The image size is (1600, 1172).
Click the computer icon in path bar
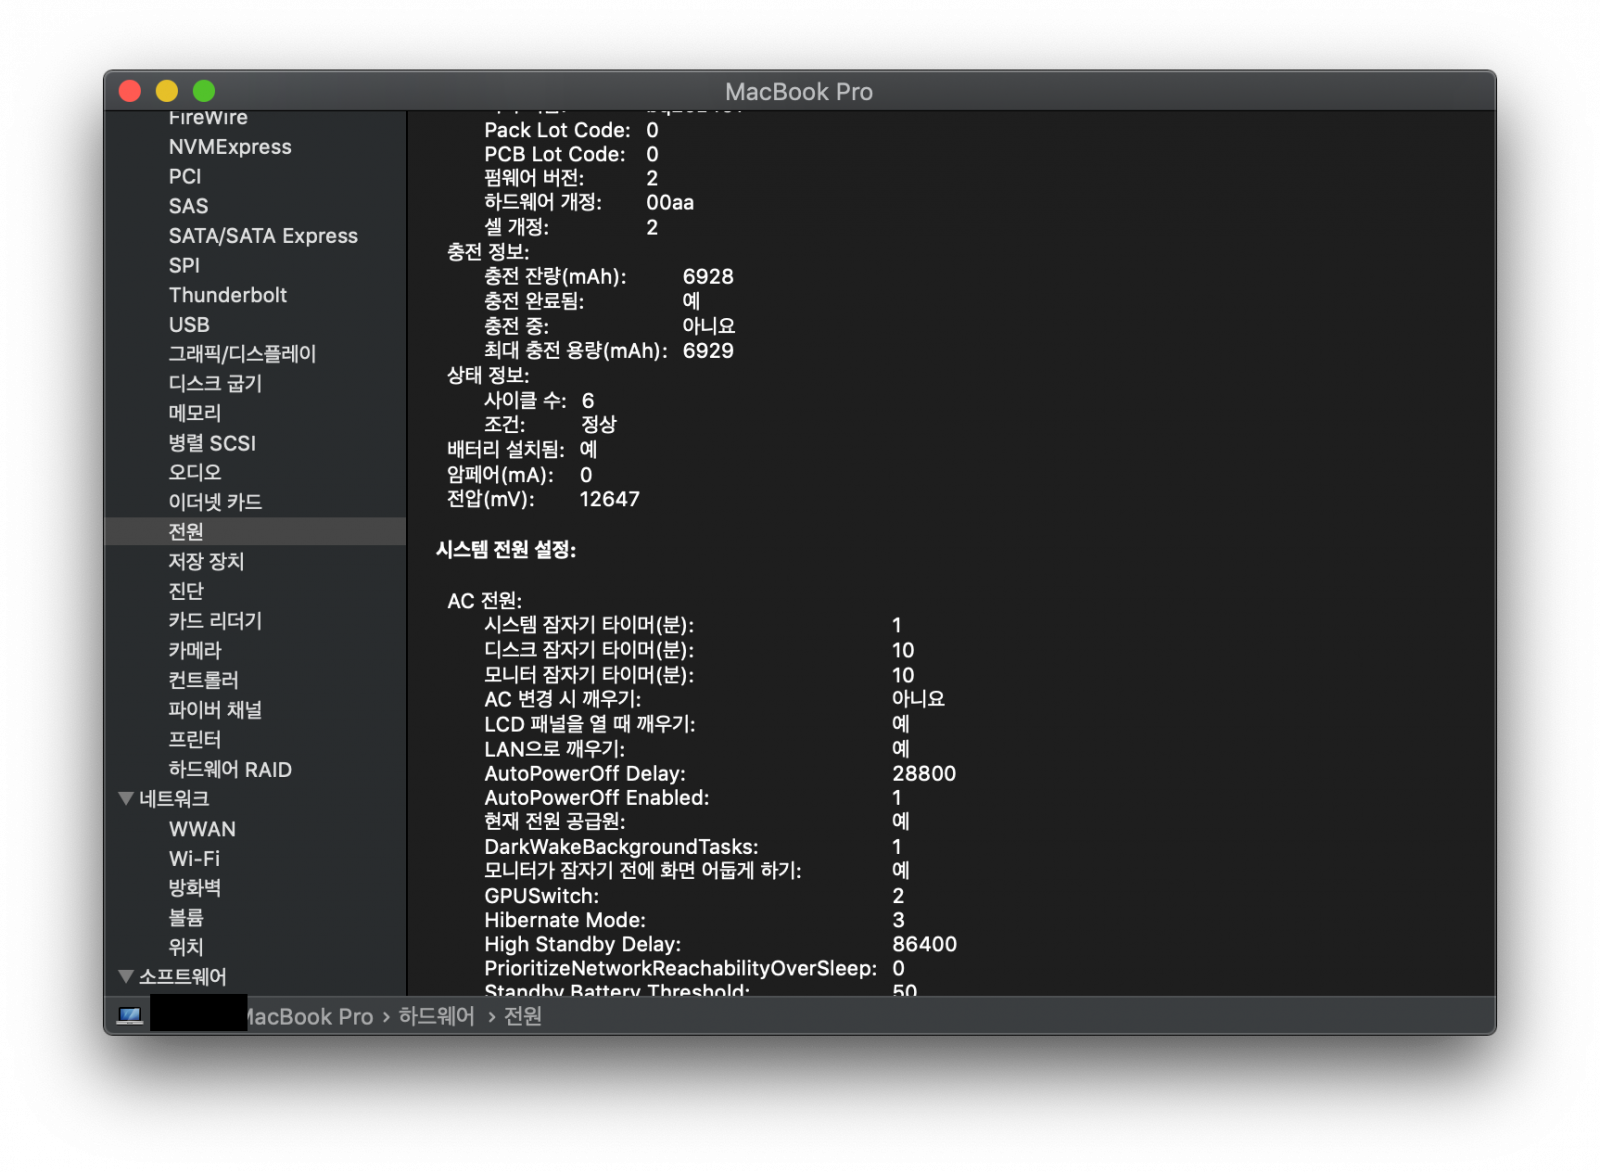click(129, 1016)
